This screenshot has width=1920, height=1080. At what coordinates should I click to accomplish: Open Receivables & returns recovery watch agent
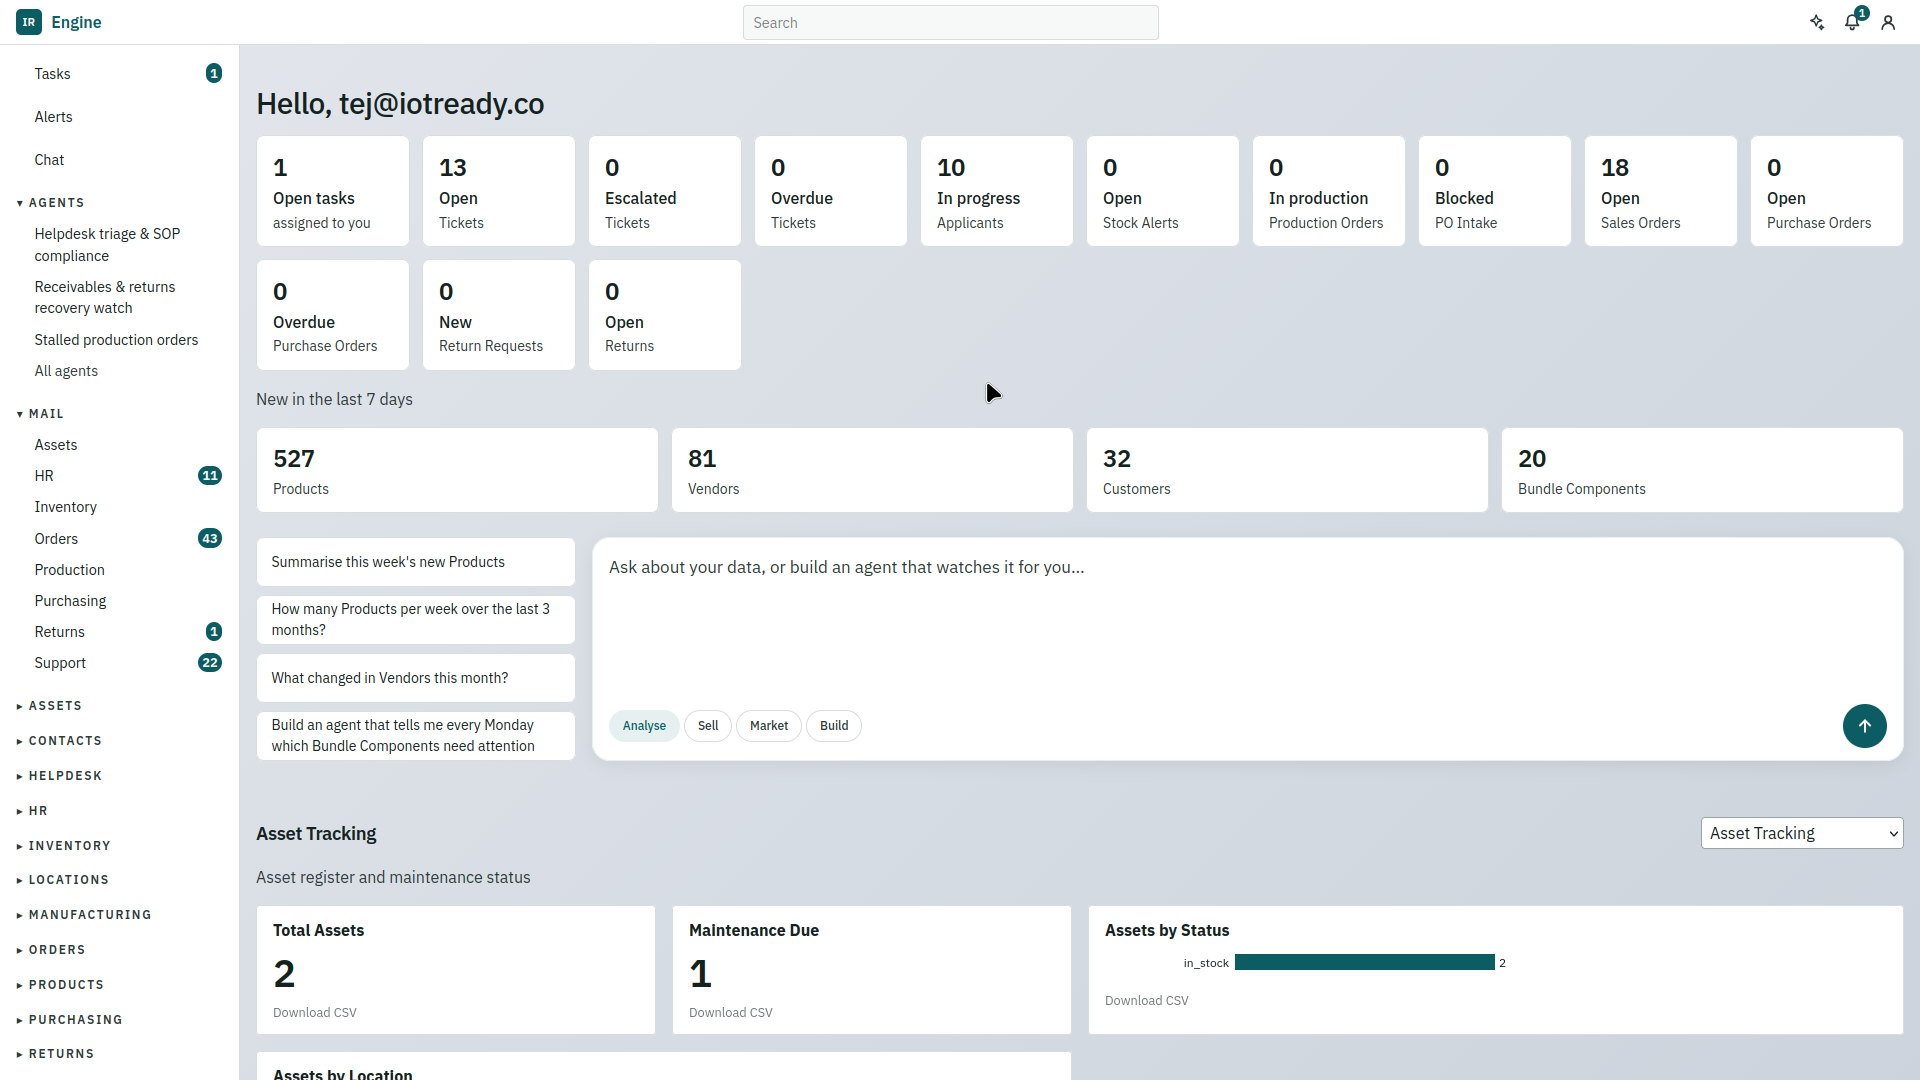pyautogui.click(x=105, y=298)
